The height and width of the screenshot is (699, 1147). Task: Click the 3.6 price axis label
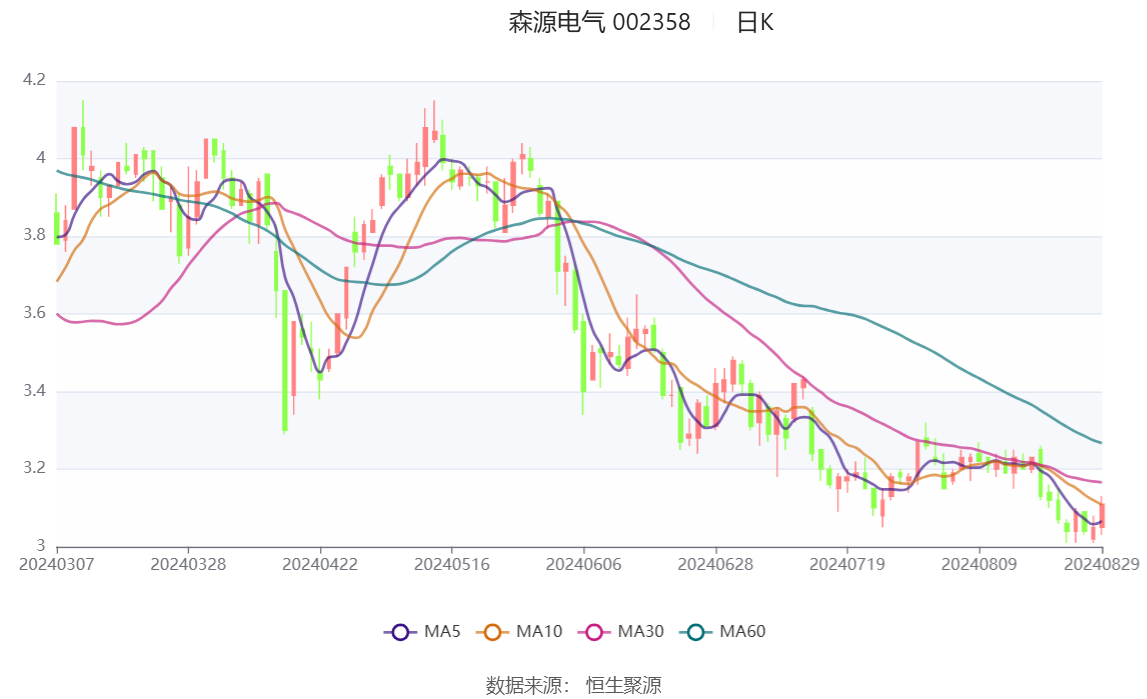point(34,313)
